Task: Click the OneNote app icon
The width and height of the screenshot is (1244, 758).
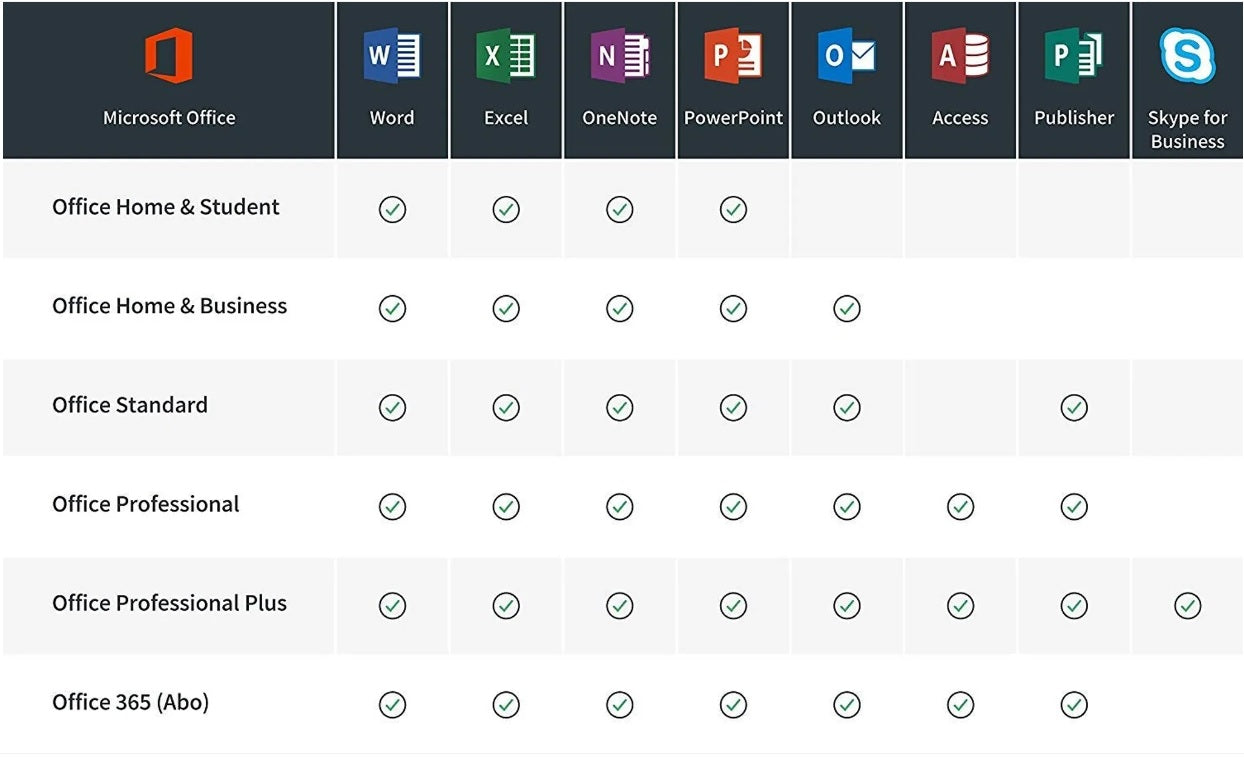Action: 619,55
